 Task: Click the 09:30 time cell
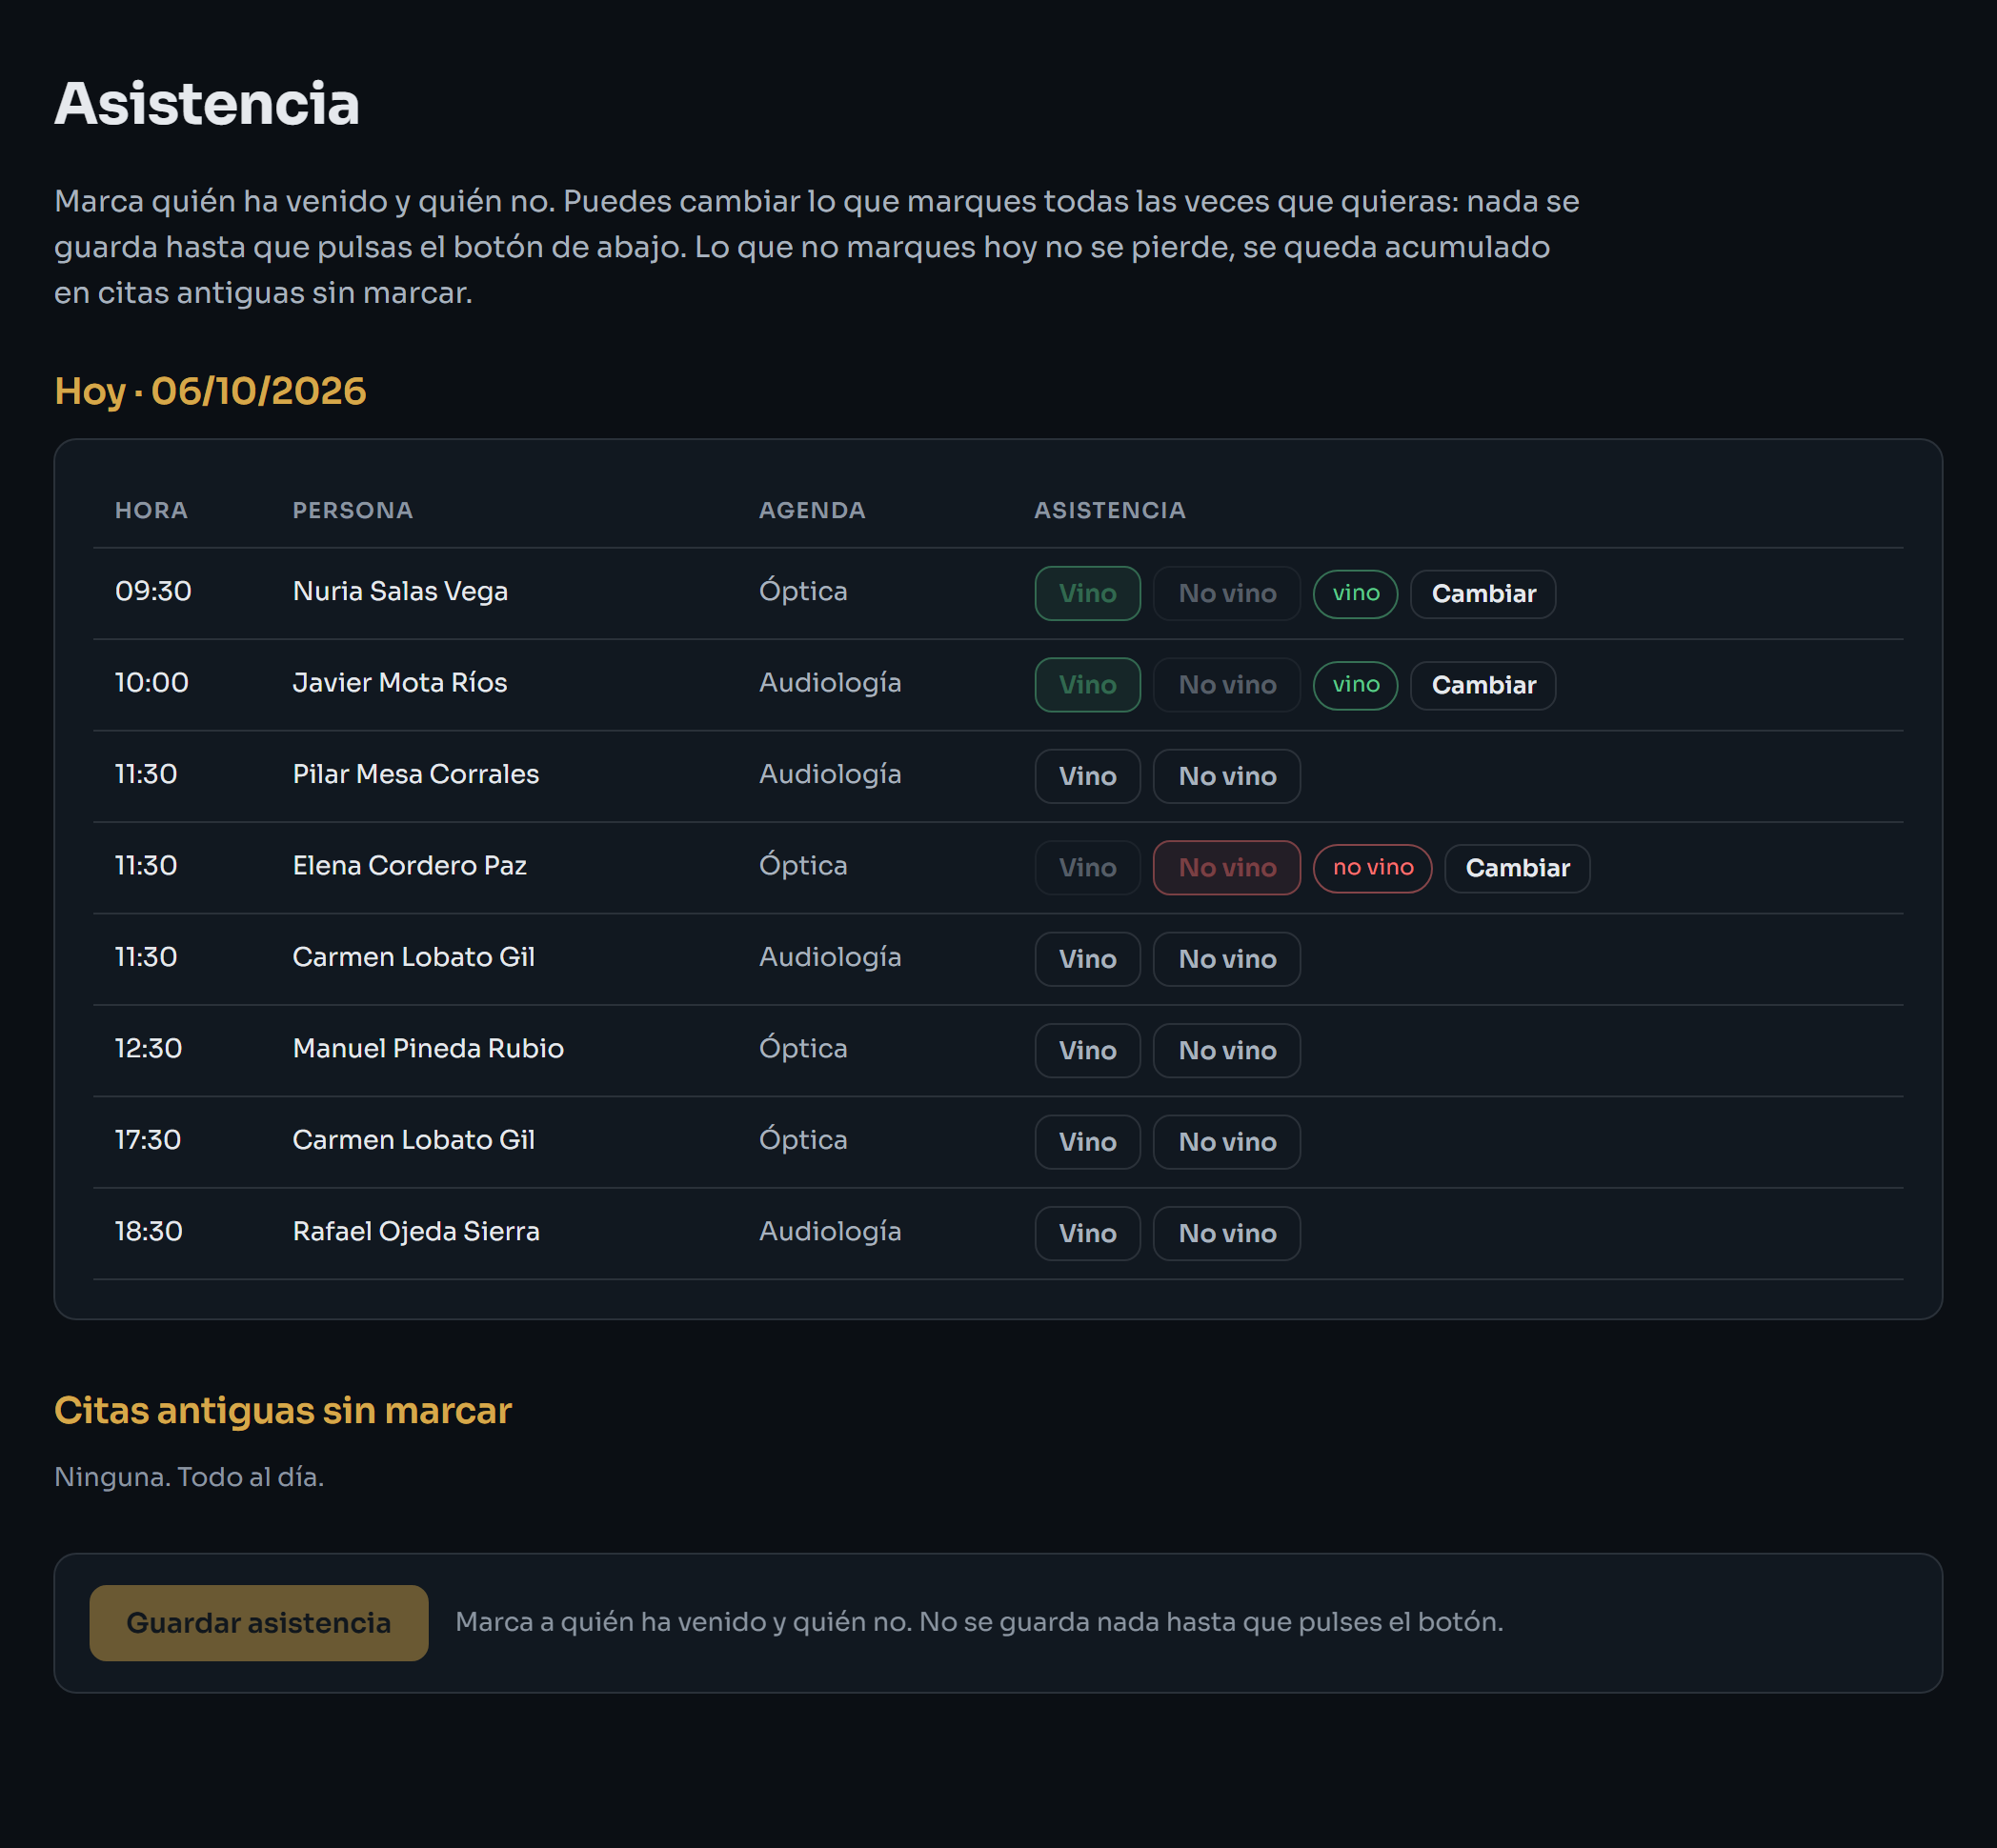153,591
